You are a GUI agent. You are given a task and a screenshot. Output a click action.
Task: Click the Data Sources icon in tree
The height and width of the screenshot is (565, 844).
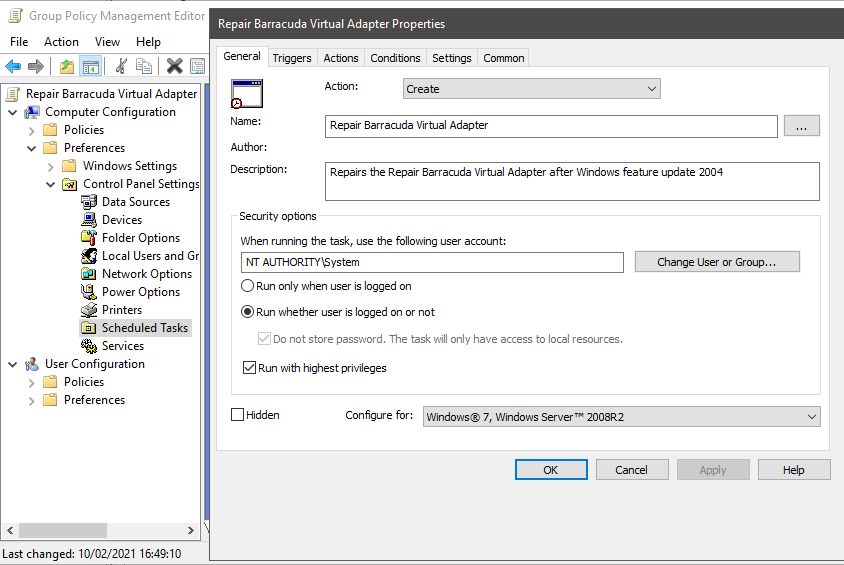(x=89, y=202)
